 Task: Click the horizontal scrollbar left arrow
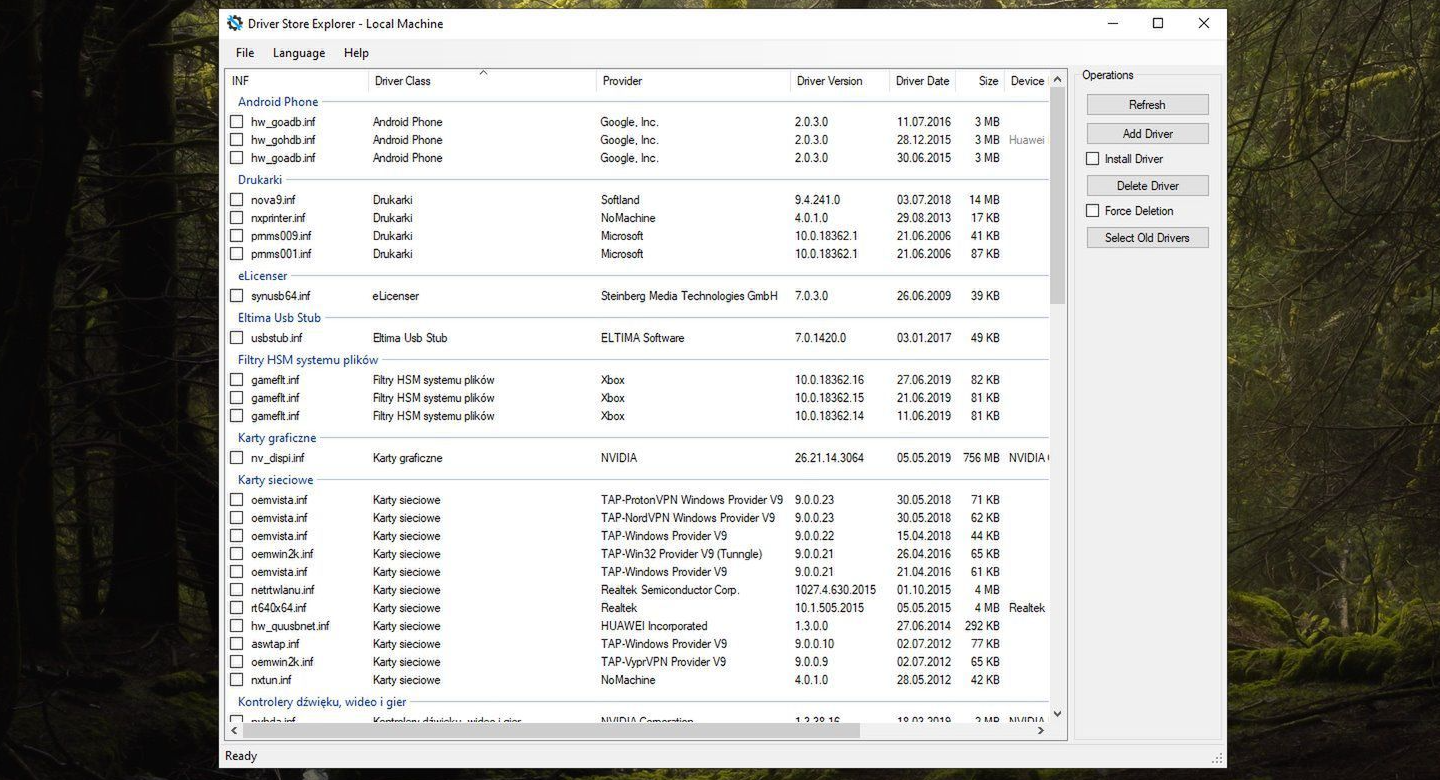pos(236,731)
